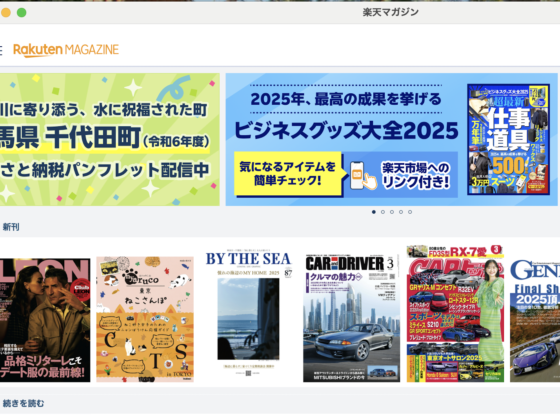Open the LEON magazine cover
This screenshot has width=560, height=420.
coord(45,320)
